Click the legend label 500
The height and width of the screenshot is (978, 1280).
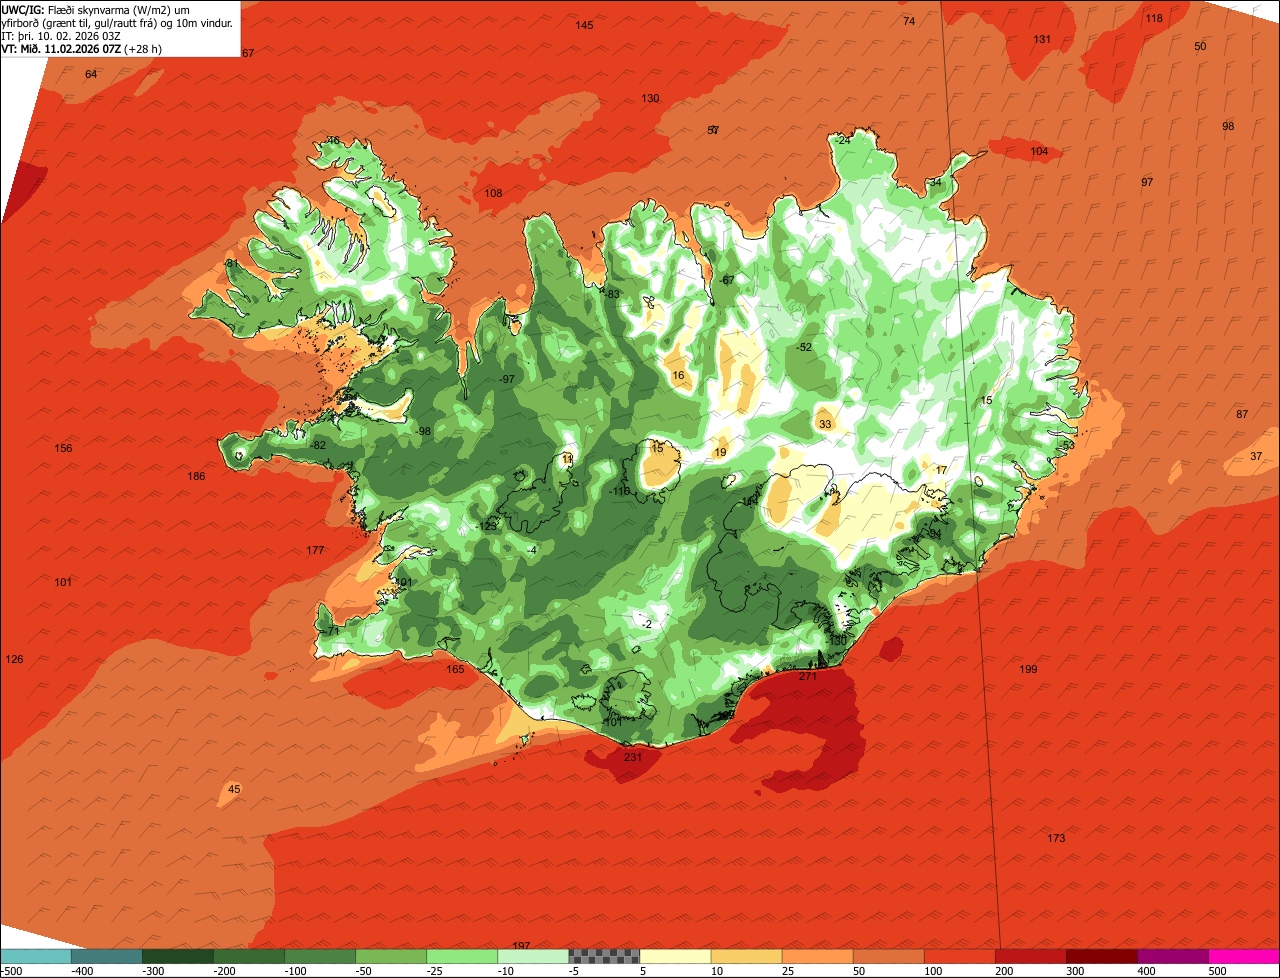[1216, 971]
